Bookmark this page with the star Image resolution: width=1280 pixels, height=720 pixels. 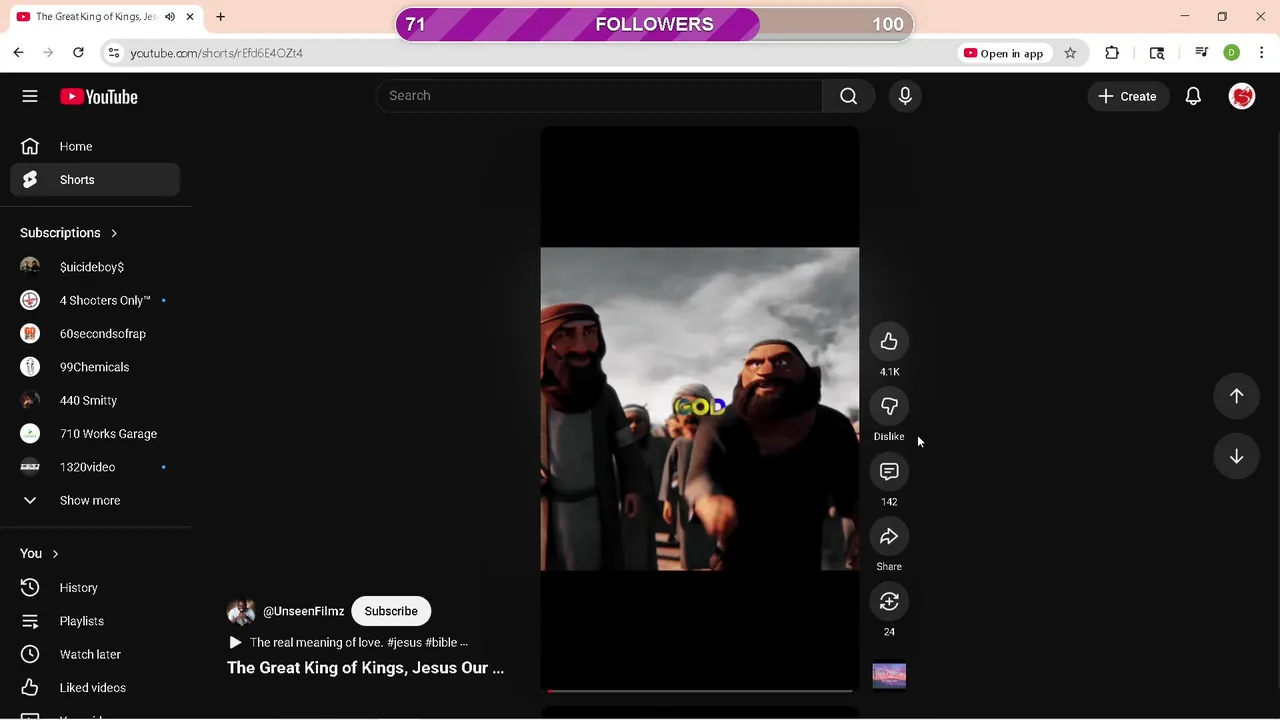click(x=1070, y=53)
